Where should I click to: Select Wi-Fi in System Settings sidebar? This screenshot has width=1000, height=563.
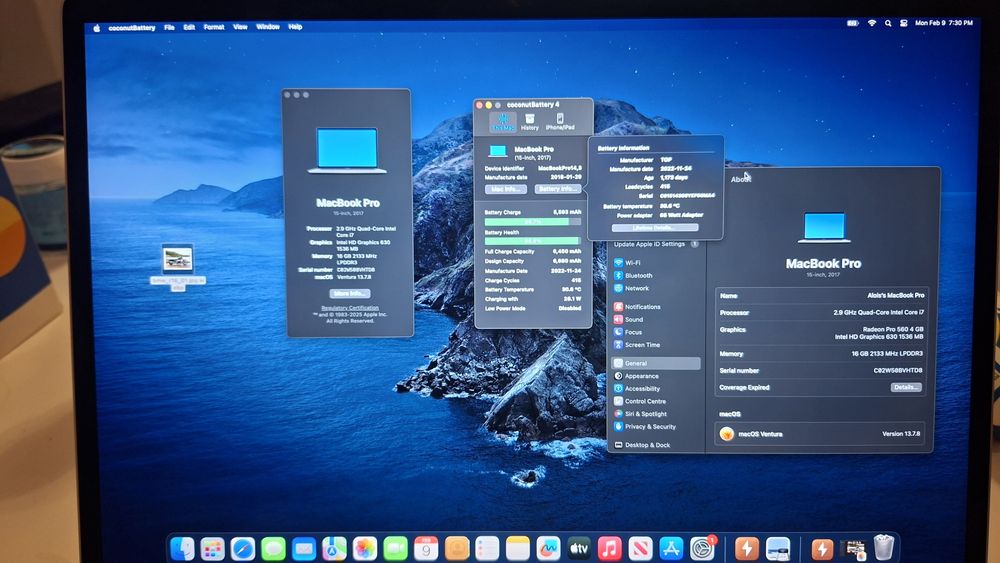(656, 263)
